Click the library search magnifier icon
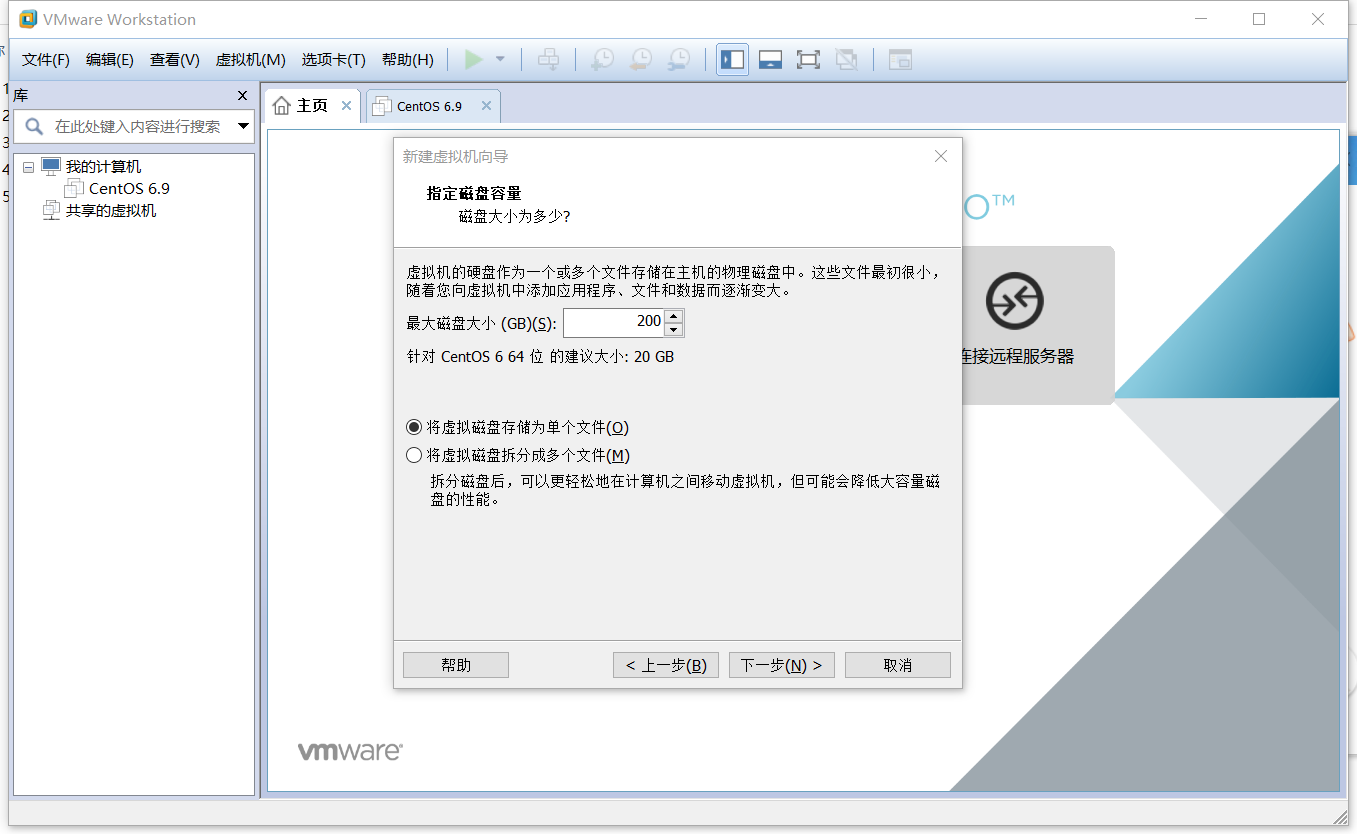 pos(33,126)
